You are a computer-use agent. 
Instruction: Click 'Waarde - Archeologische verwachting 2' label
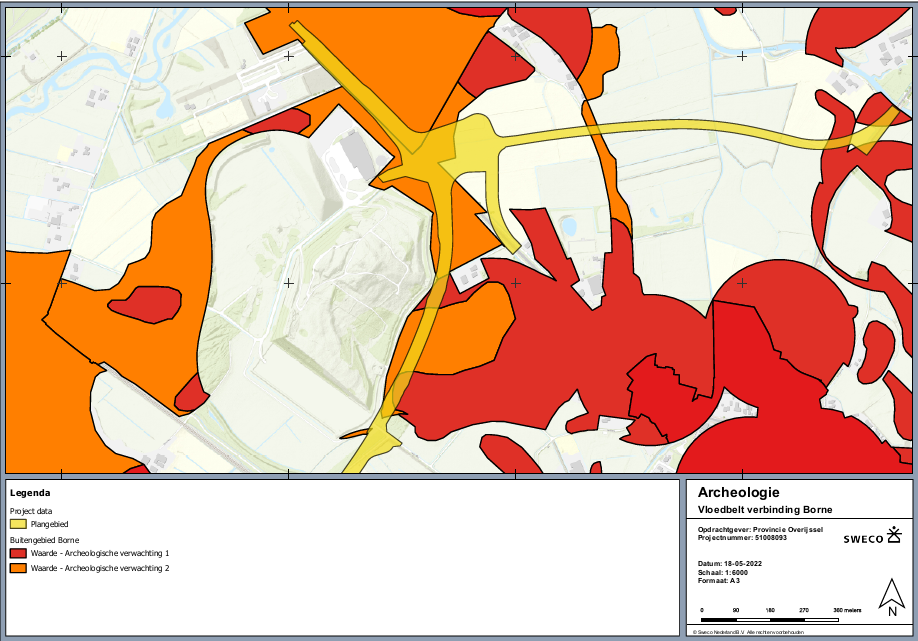coord(100,568)
